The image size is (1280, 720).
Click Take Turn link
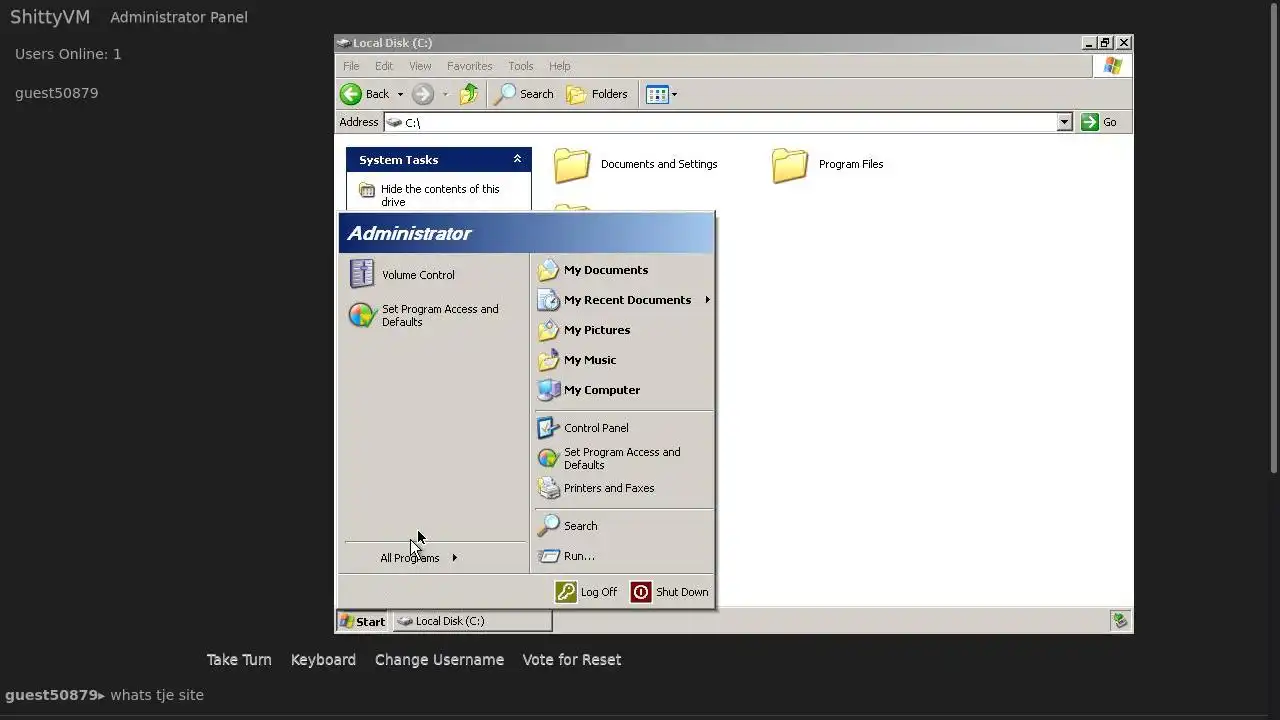[x=239, y=660]
